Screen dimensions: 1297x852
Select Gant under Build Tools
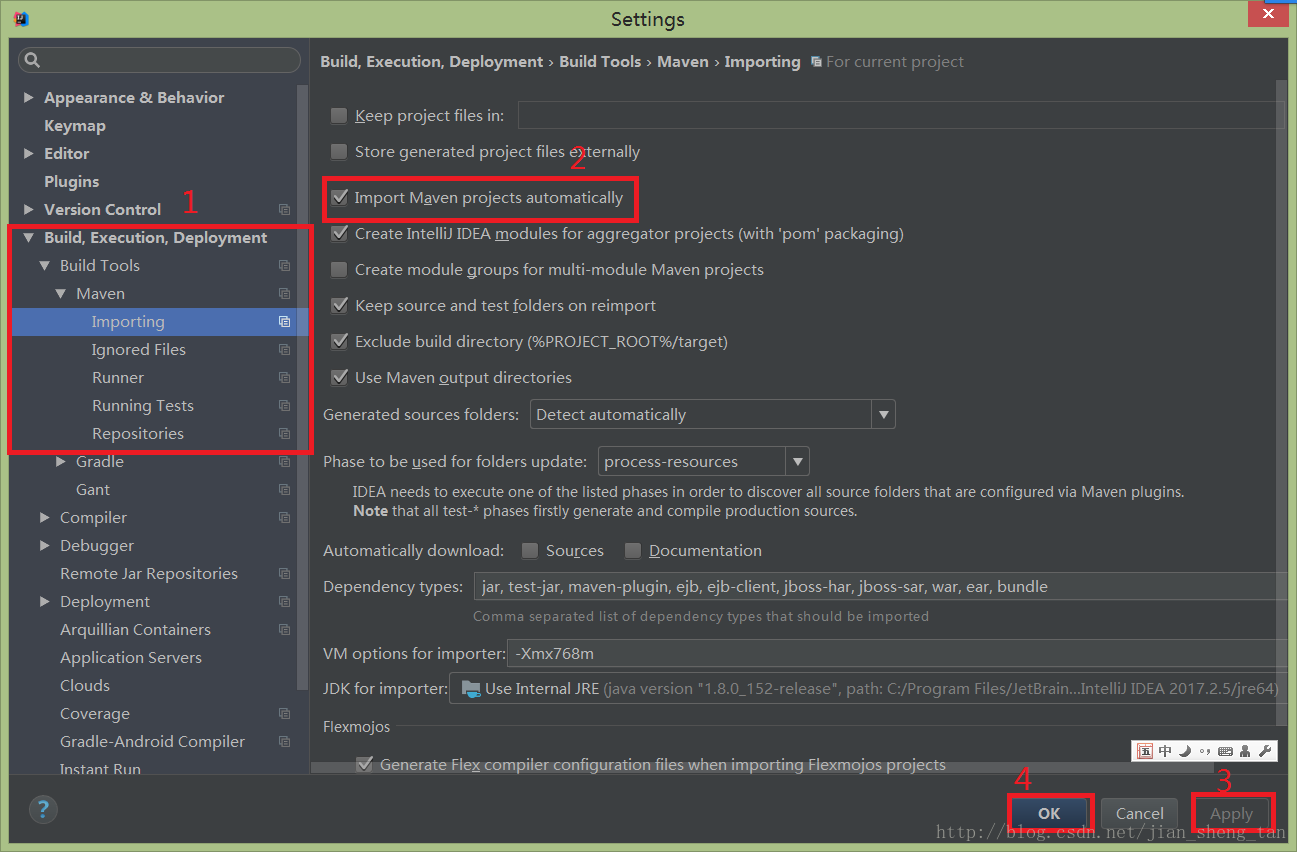click(93, 490)
